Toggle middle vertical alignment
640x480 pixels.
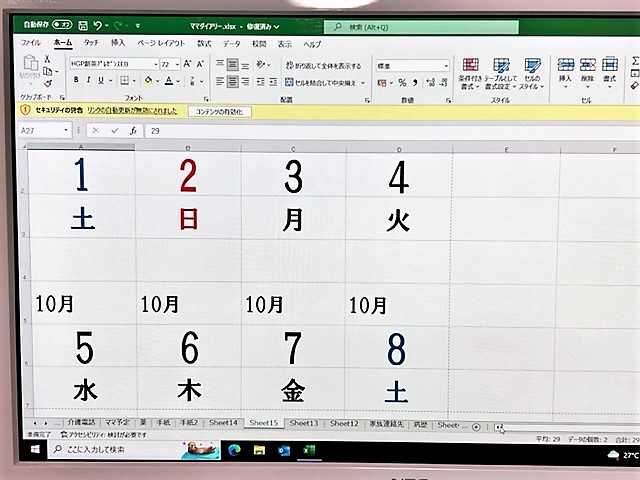coord(232,64)
